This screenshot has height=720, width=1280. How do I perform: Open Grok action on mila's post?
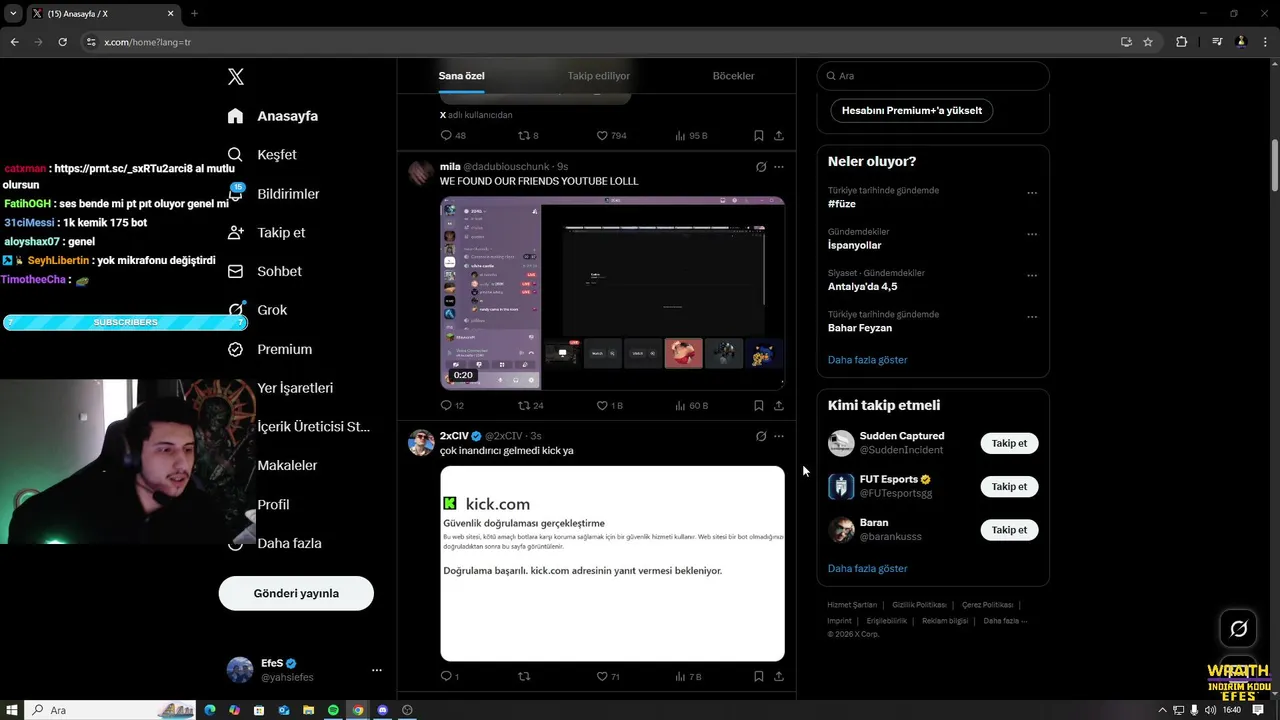761,167
